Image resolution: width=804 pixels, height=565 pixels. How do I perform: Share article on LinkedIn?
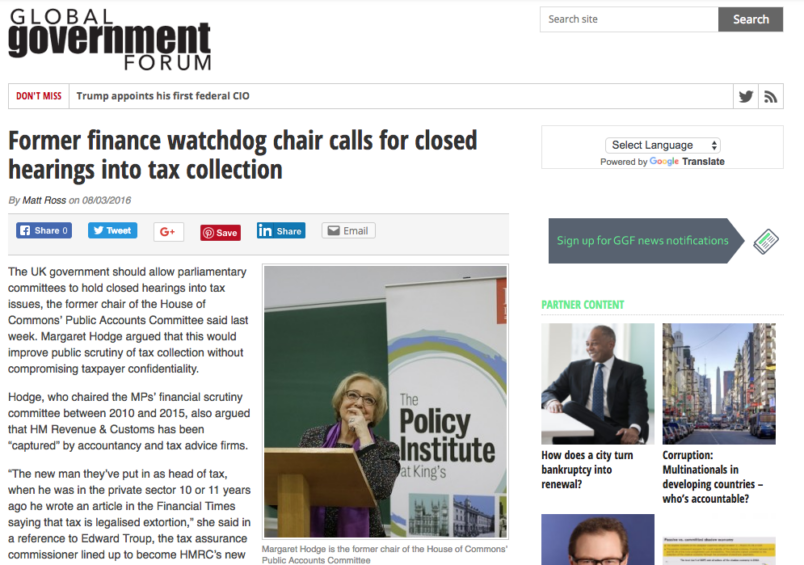coord(281,231)
